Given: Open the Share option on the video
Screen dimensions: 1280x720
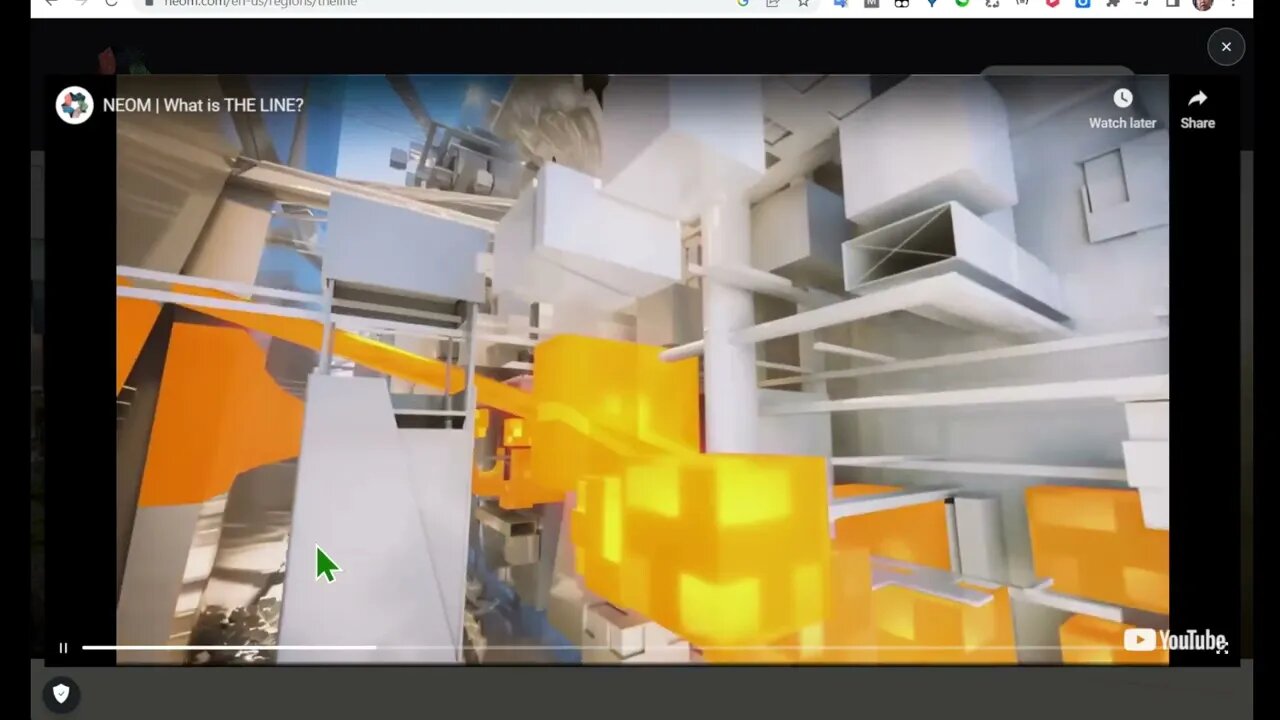Looking at the screenshot, I should [1197, 109].
